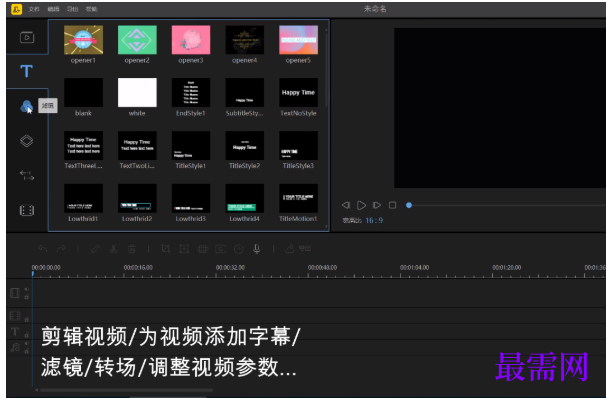Click the text template panel vertical scrollbar
This screenshot has width=607, height=398.
pyautogui.click(x=326, y=70)
